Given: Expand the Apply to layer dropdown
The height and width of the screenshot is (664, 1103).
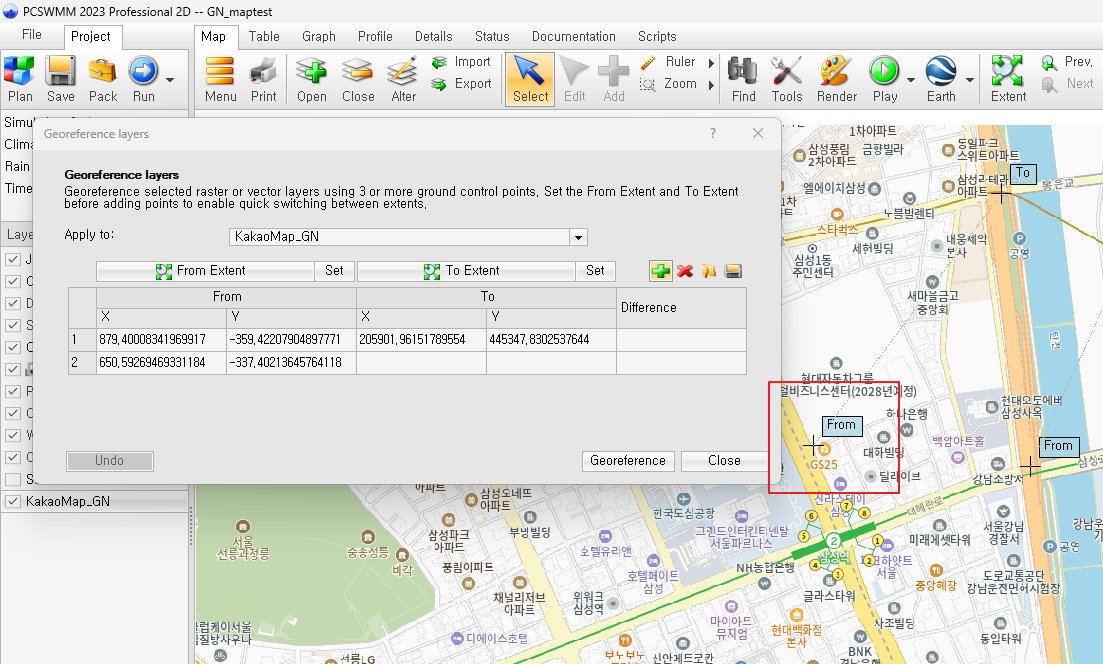Looking at the screenshot, I should (x=578, y=237).
